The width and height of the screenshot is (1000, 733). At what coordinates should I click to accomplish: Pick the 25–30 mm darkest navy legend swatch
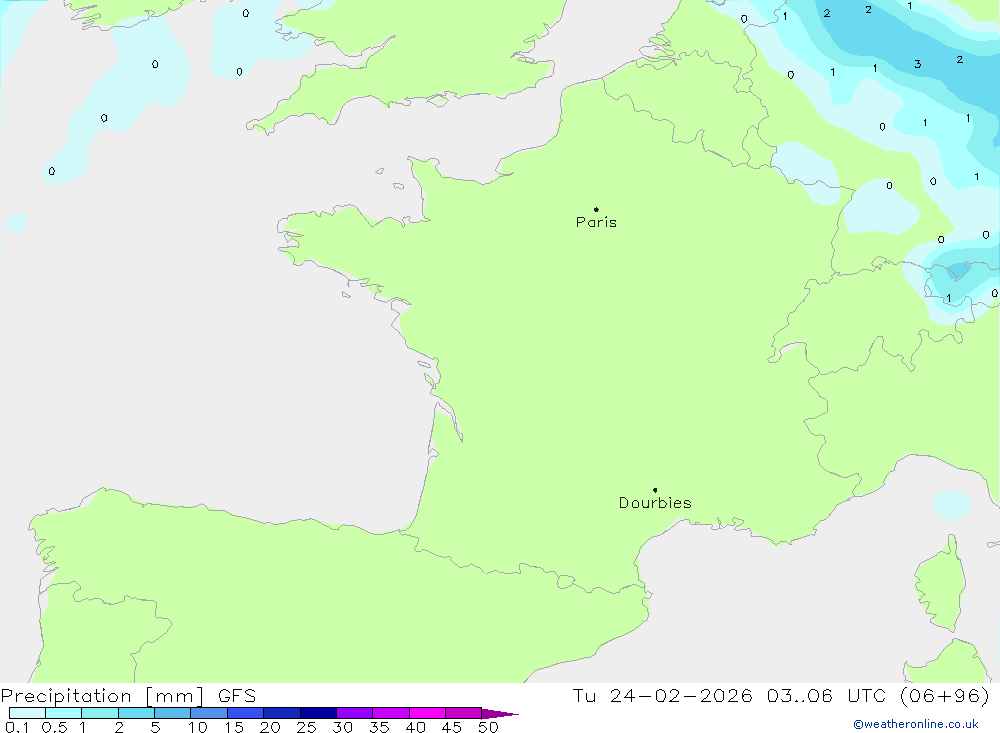318,713
